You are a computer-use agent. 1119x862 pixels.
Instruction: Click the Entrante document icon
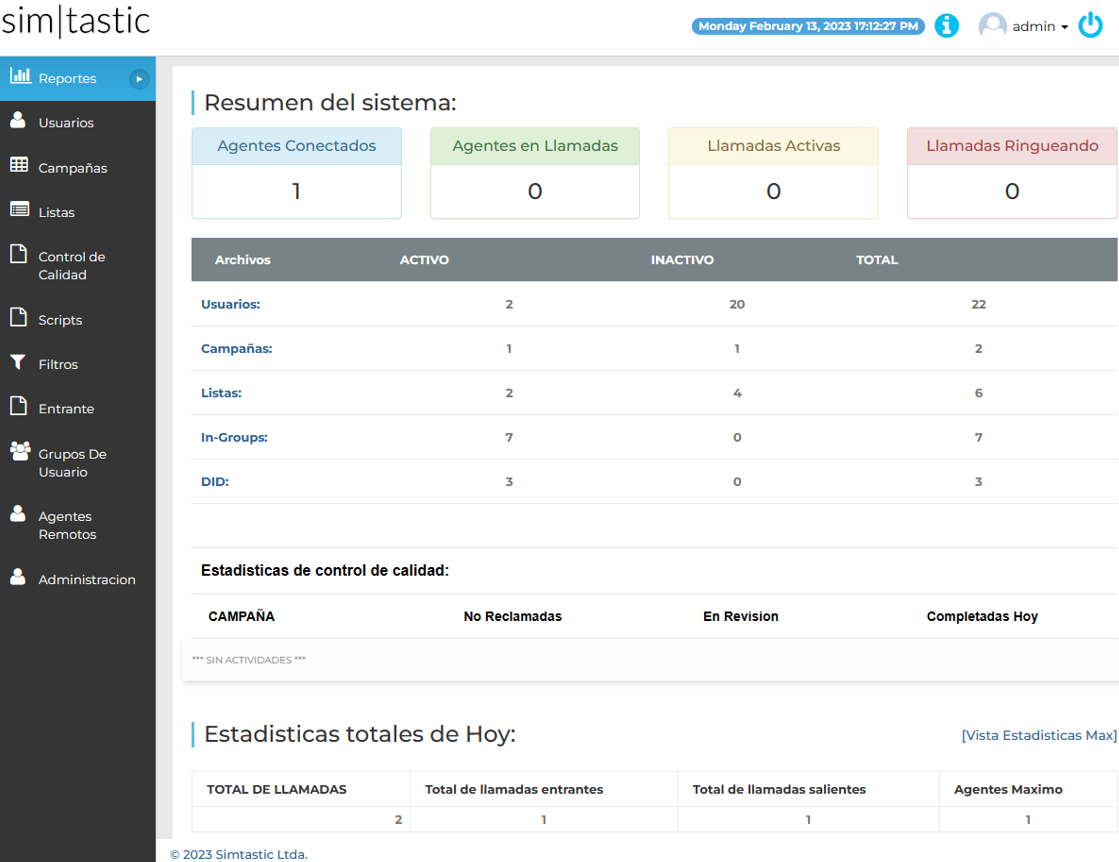(x=19, y=406)
